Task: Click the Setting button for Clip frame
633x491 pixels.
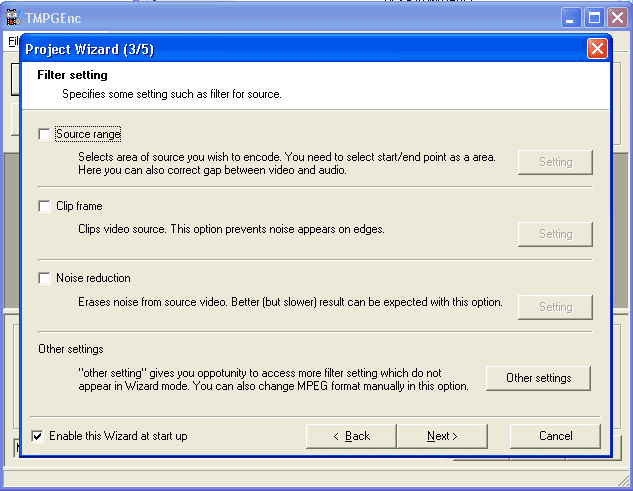Action: coord(555,234)
